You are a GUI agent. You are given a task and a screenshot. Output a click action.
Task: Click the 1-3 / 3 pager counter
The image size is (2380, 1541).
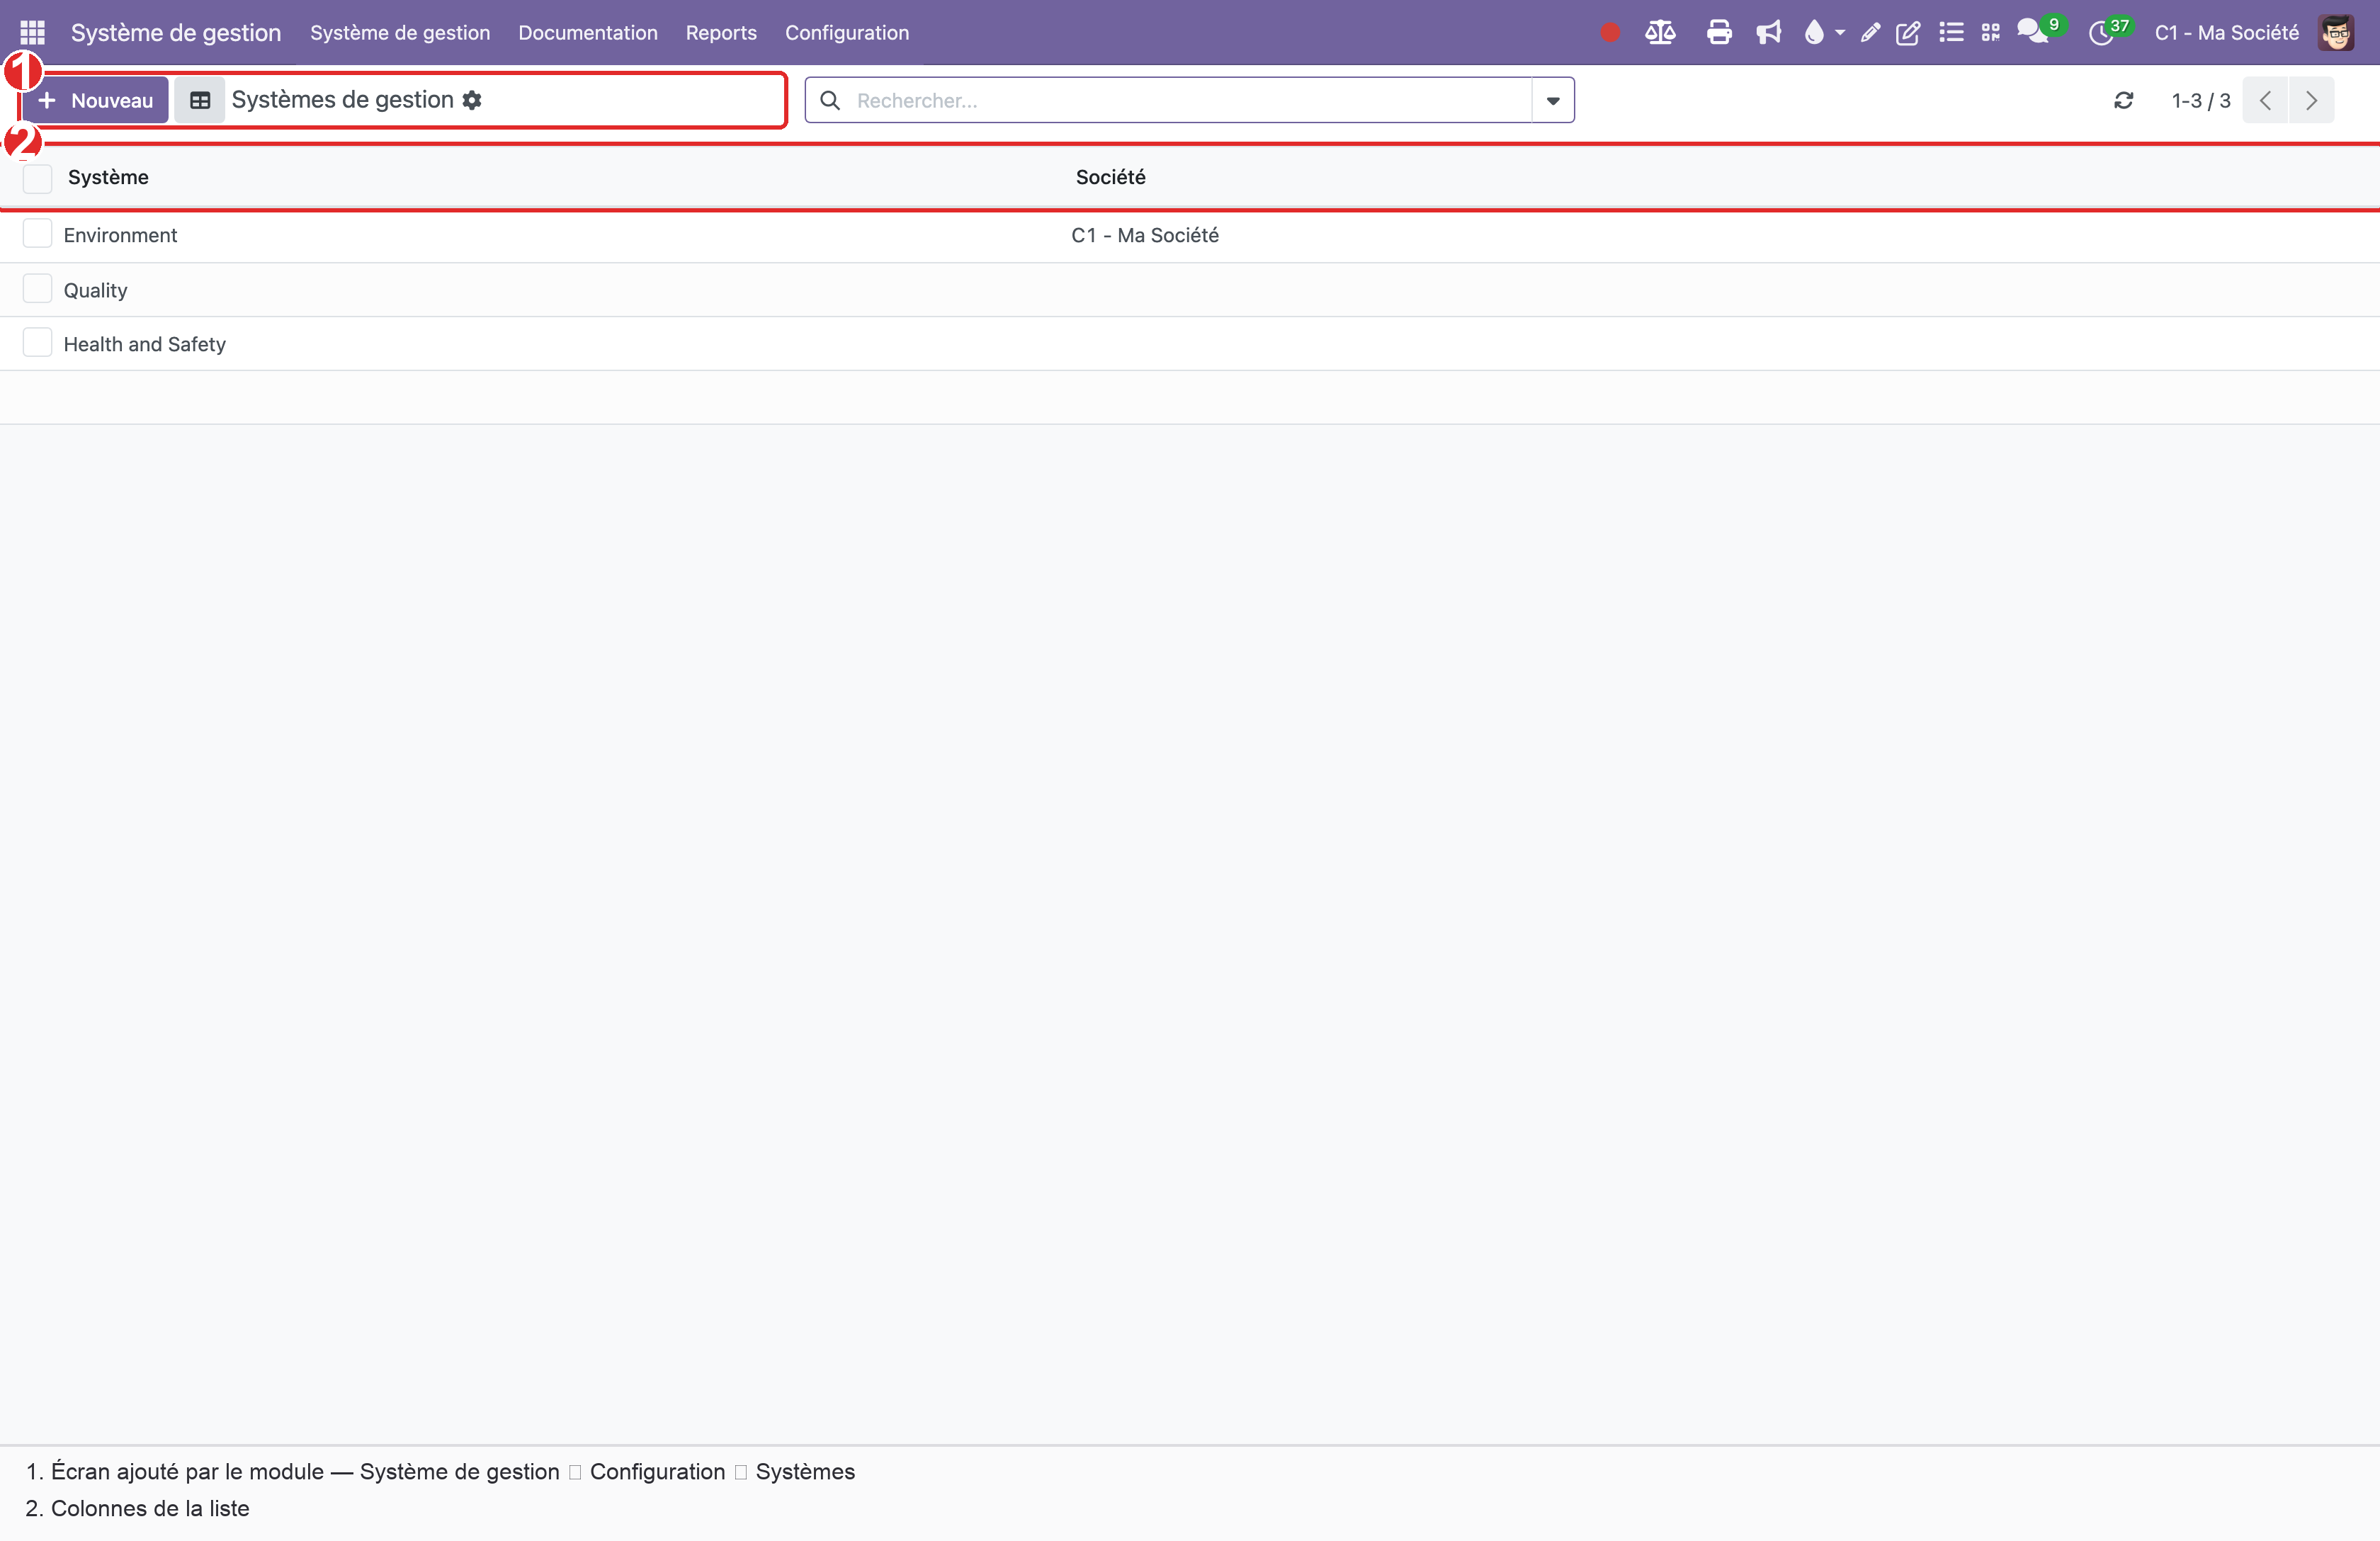[x=2200, y=100]
